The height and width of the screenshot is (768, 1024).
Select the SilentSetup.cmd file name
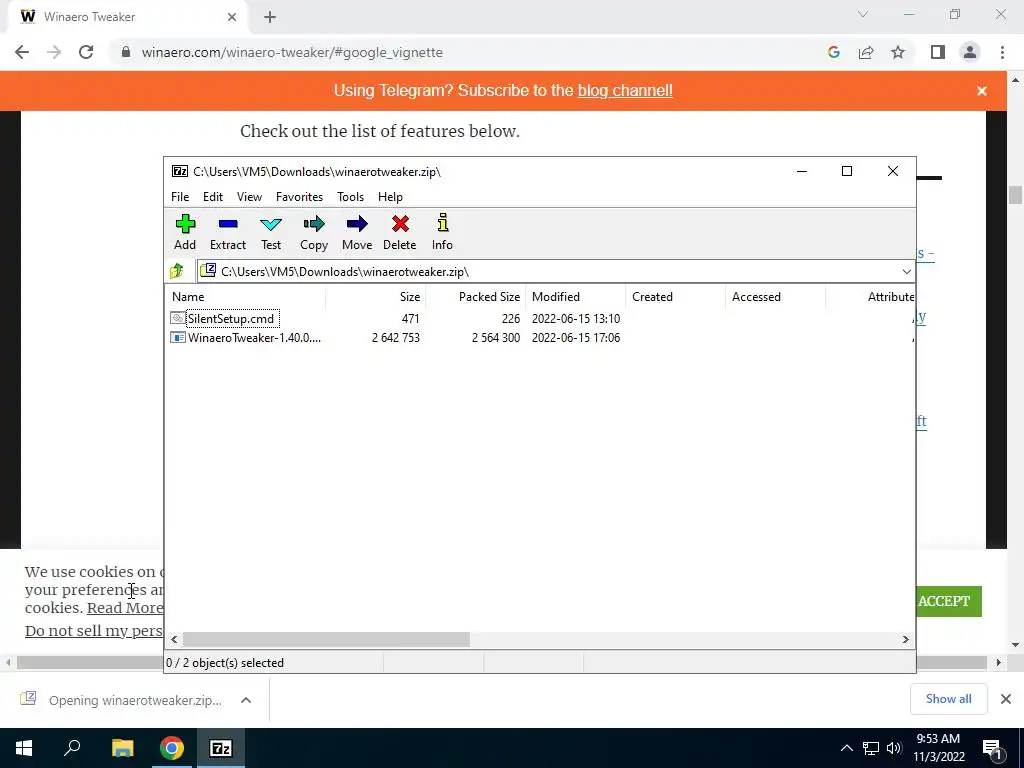[x=231, y=319]
